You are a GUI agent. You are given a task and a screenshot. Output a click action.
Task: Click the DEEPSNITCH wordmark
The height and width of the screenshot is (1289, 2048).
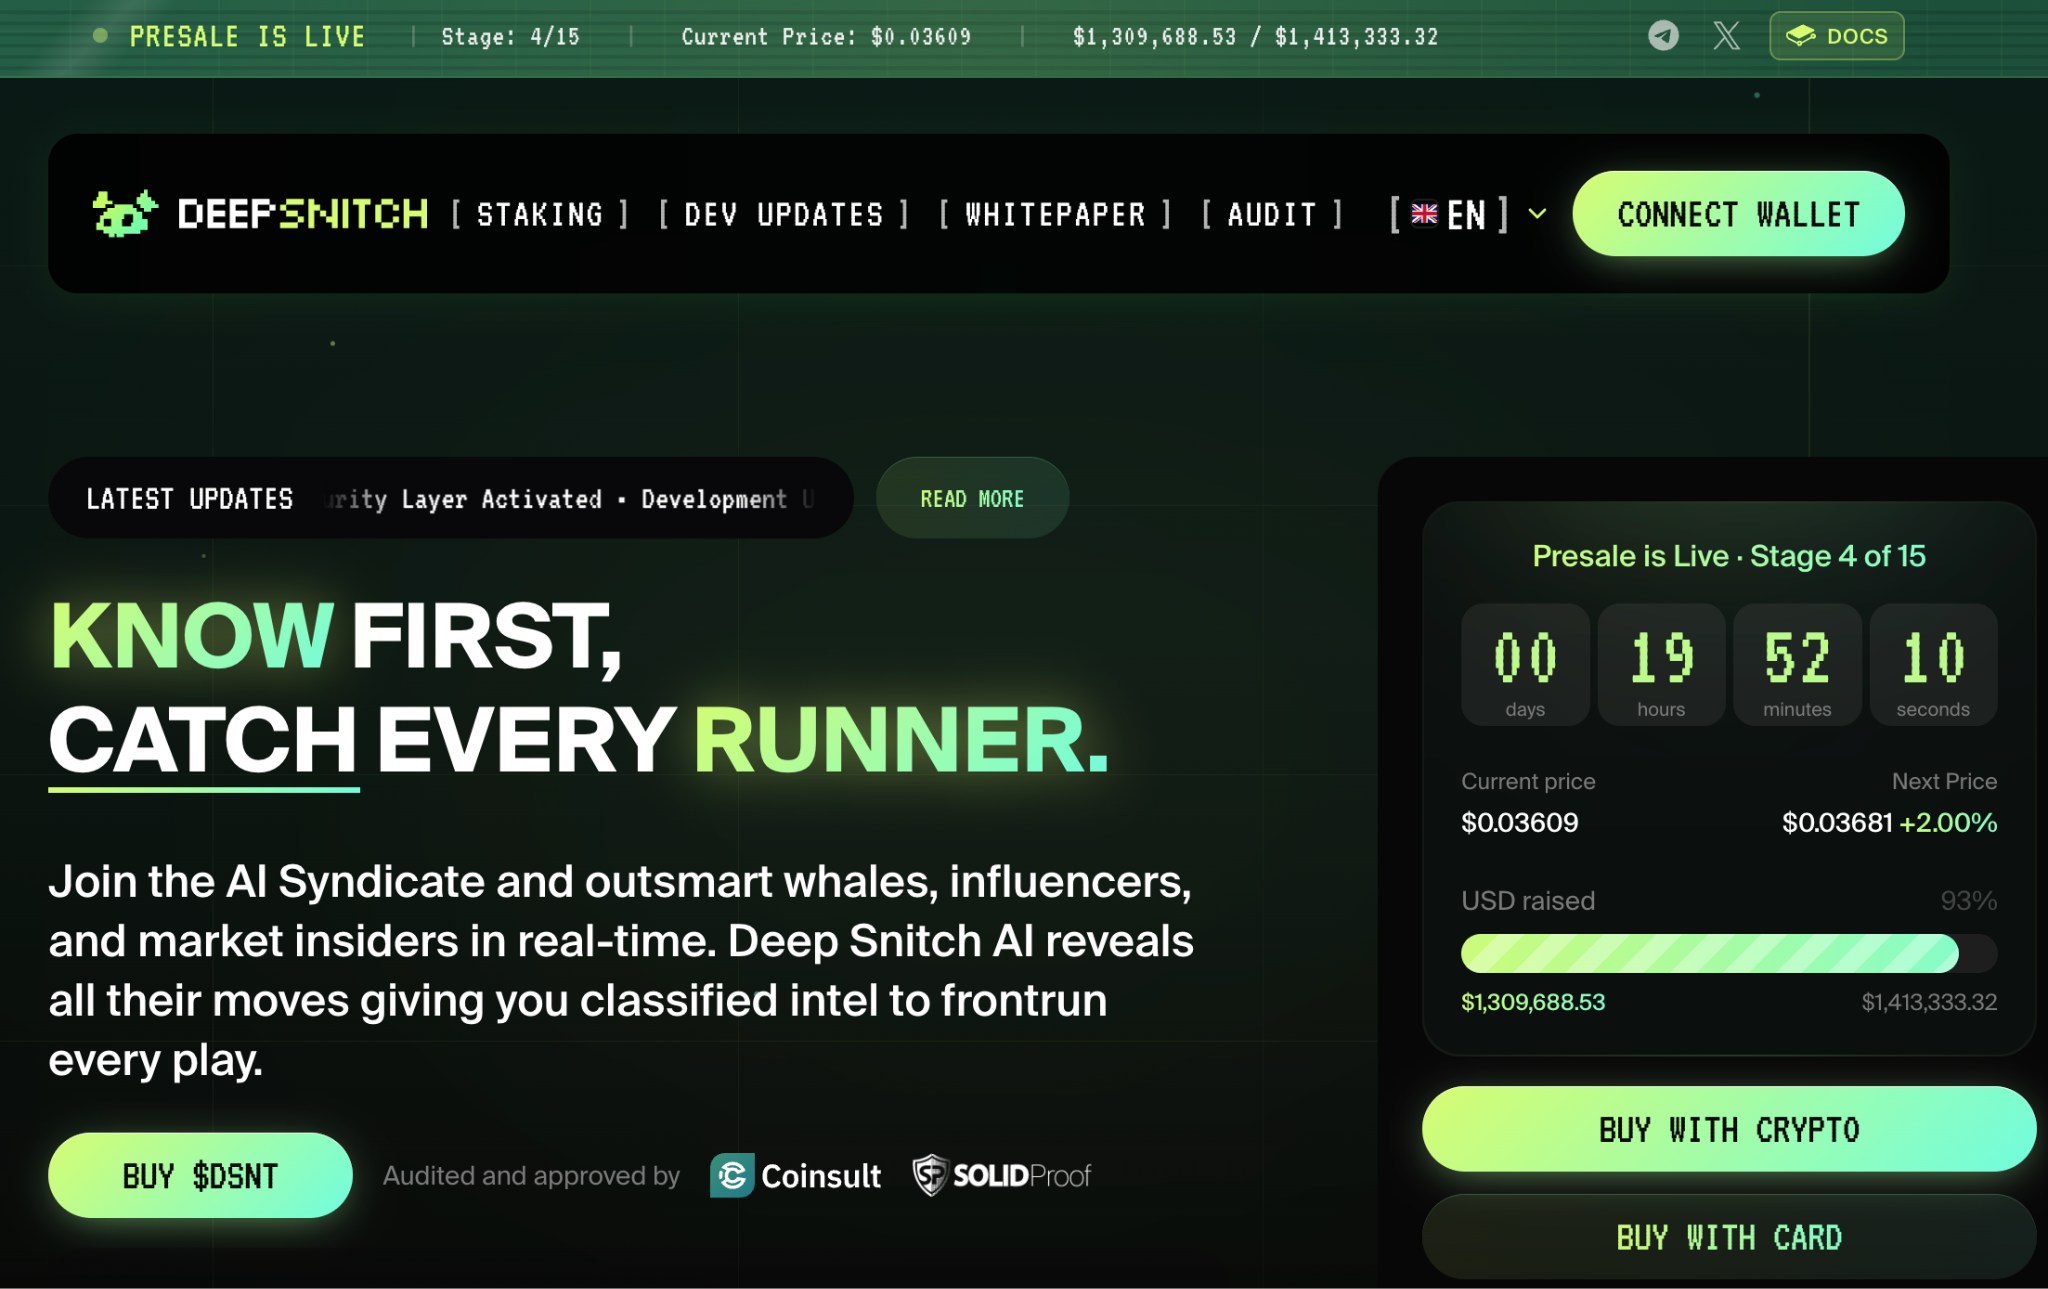coord(303,214)
